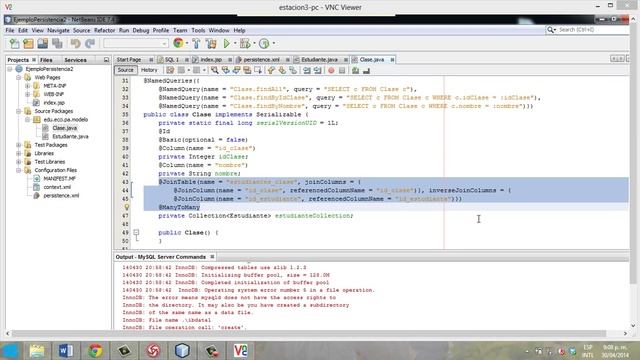The width and height of the screenshot is (640, 360).
Task: Open the Refactor menu
Action: point(104,30)
